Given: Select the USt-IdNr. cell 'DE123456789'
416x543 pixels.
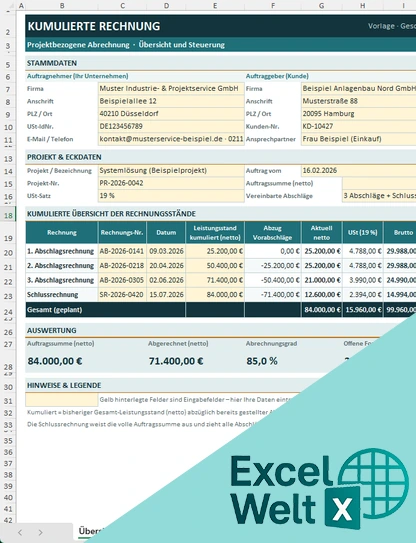Looking at the screenshot, I should (x=171, y=126).
